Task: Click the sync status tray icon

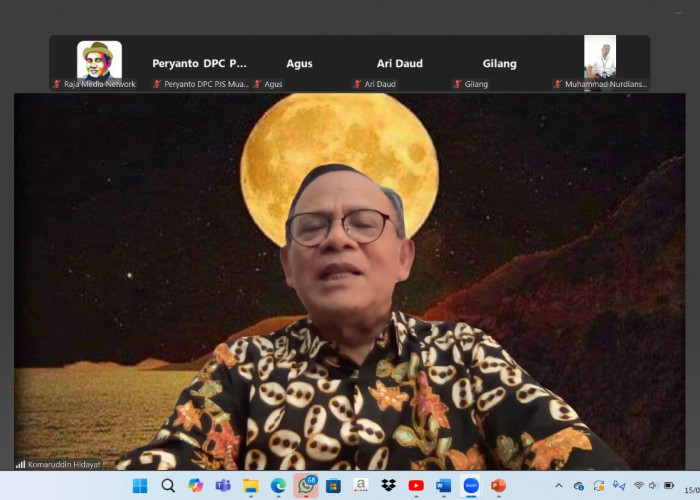Action: (x=599, y=486)
